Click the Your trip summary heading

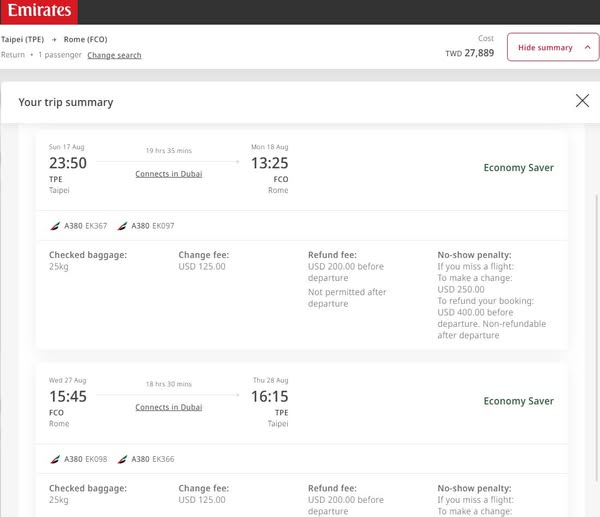coord(66,102)
